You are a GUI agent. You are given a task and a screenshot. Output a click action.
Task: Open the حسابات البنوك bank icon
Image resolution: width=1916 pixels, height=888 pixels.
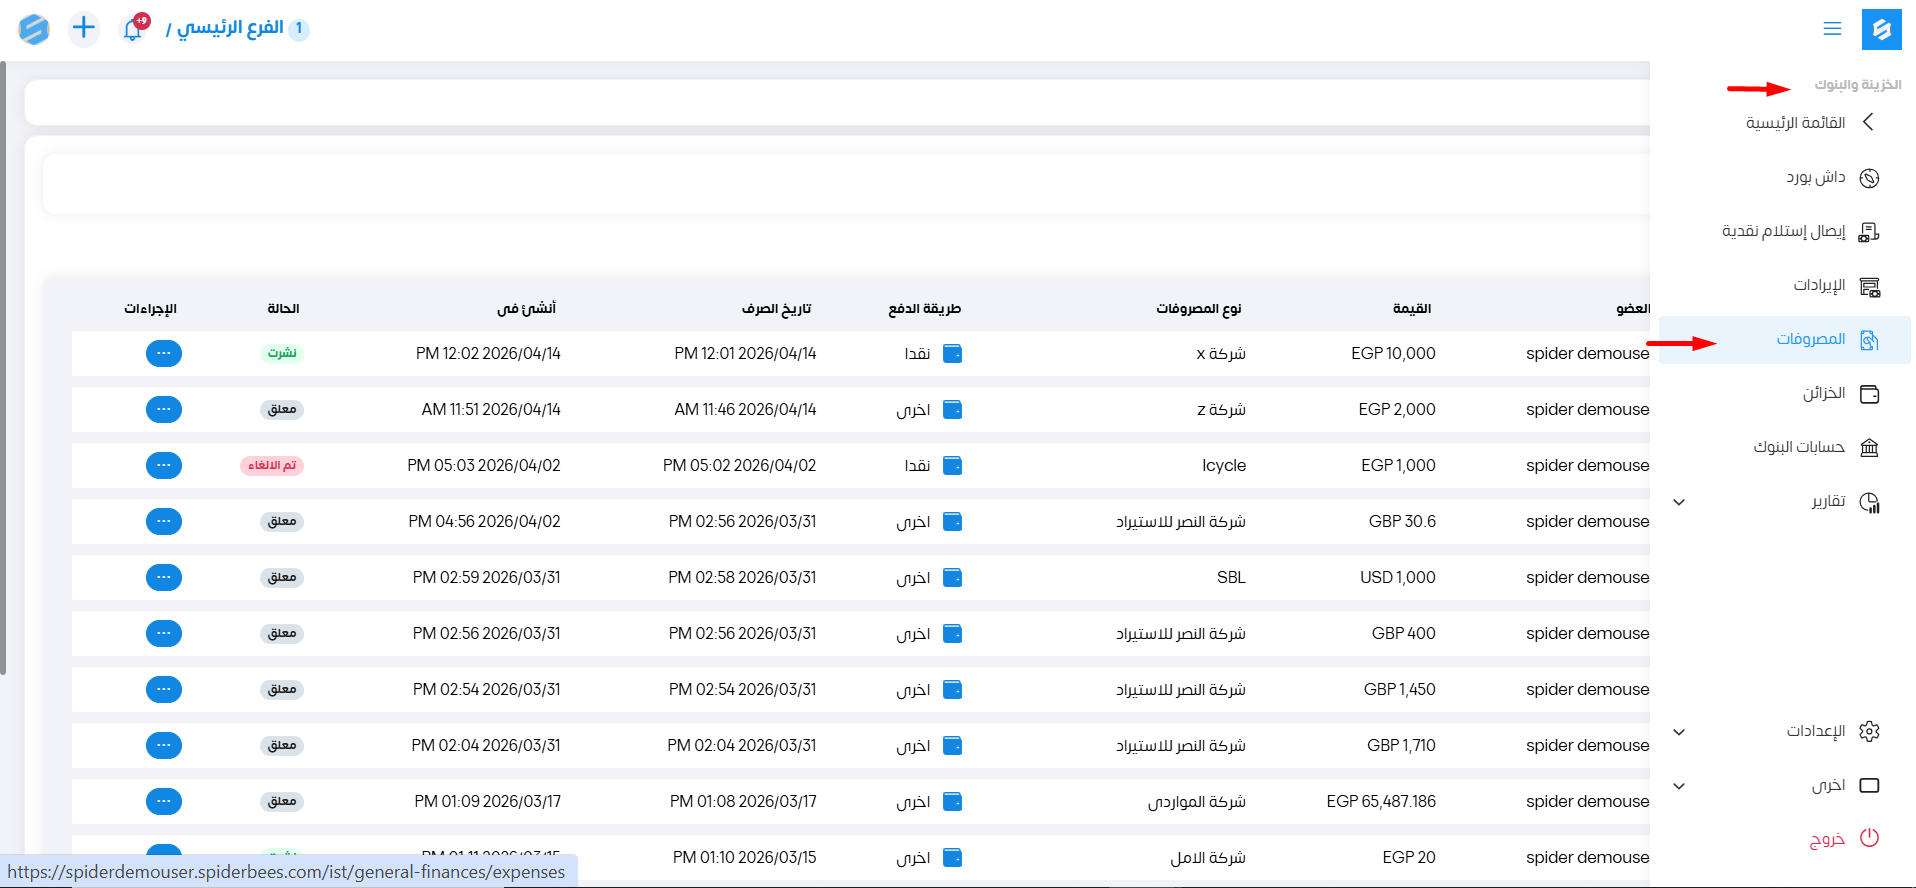pos(1869,448)
